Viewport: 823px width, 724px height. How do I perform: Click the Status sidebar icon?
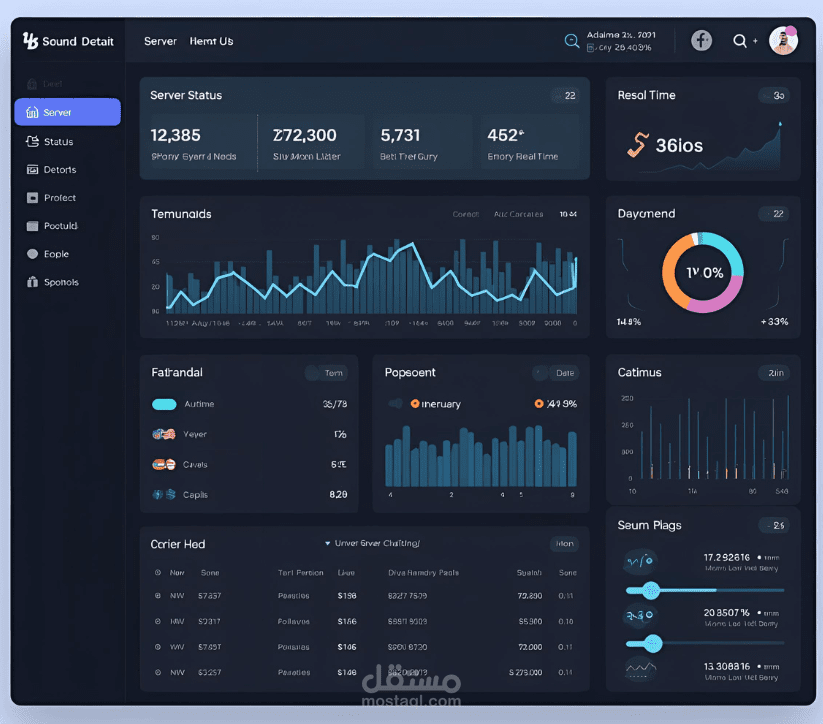pyautogui.click(x=33, y=141)
